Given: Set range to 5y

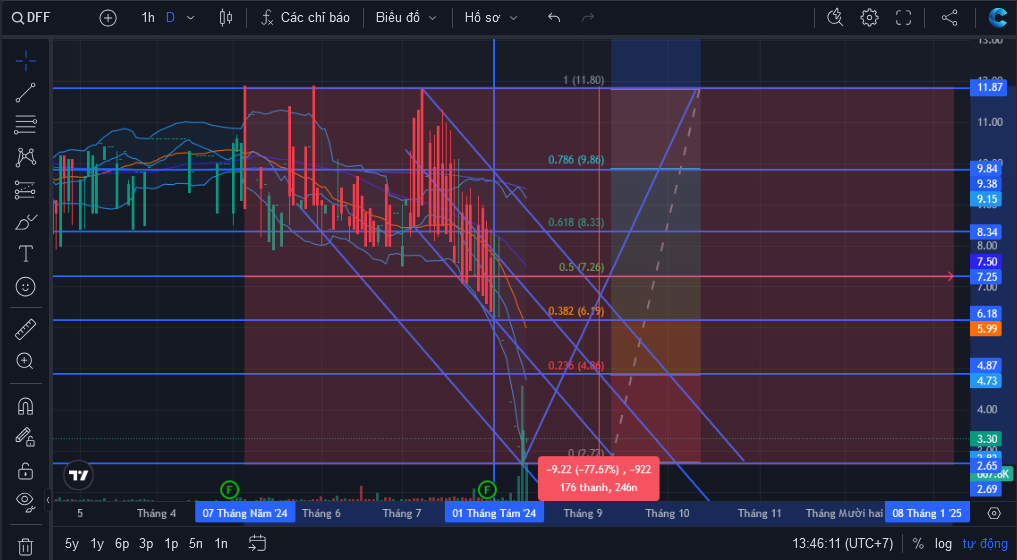Looking at the screenshot, I should [71, 544].
